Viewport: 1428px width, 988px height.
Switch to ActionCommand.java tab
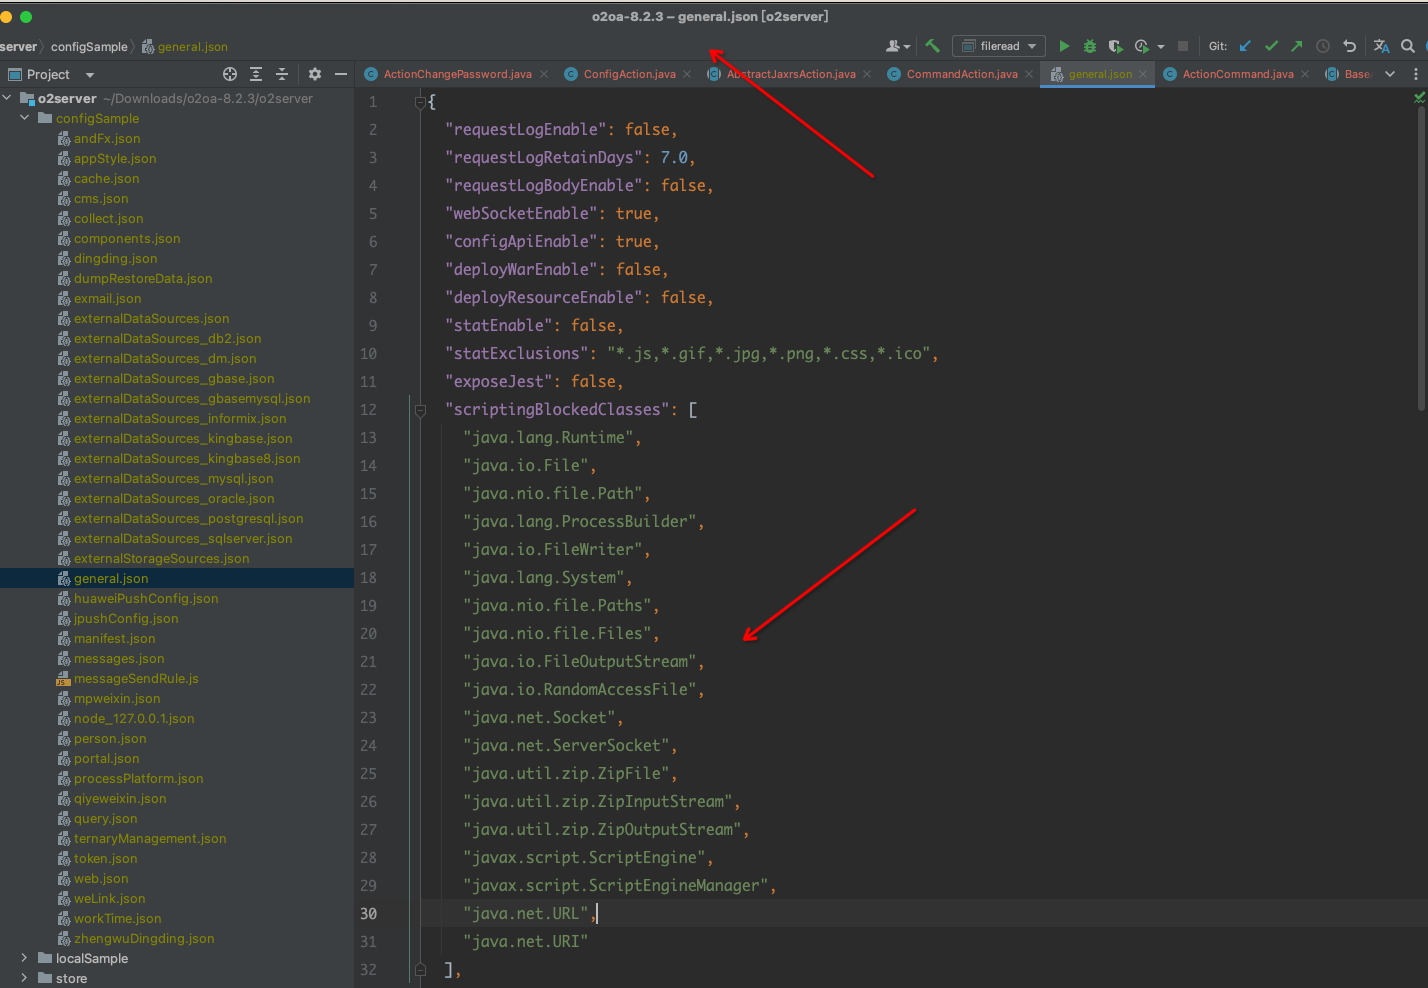coord(1237,74)
